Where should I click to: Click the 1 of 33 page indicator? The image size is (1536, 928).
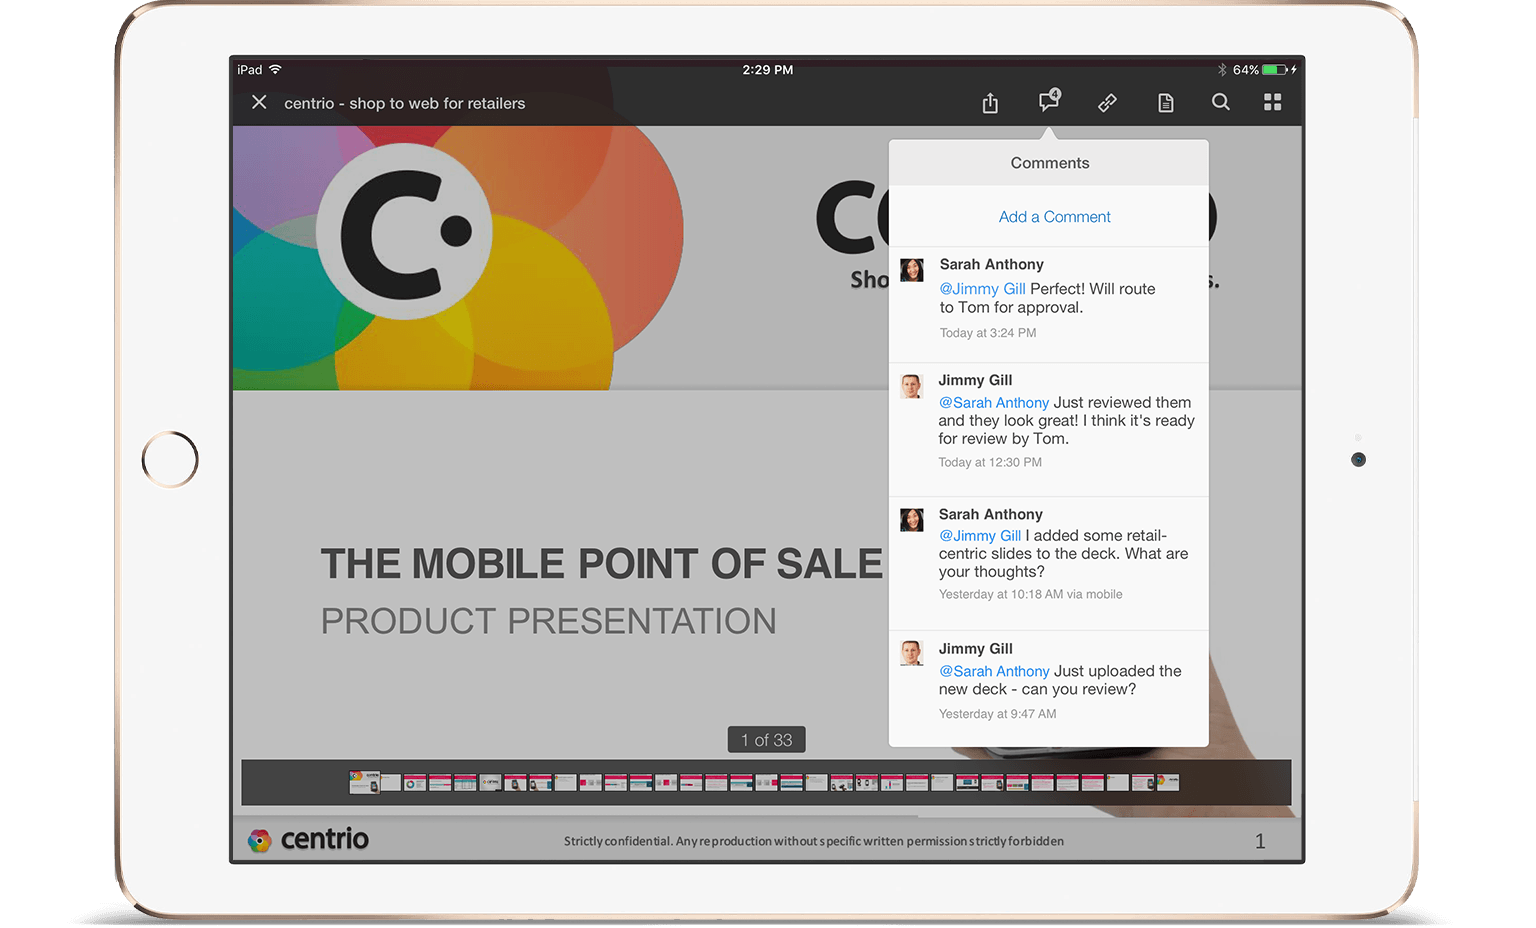pos(766,740)
